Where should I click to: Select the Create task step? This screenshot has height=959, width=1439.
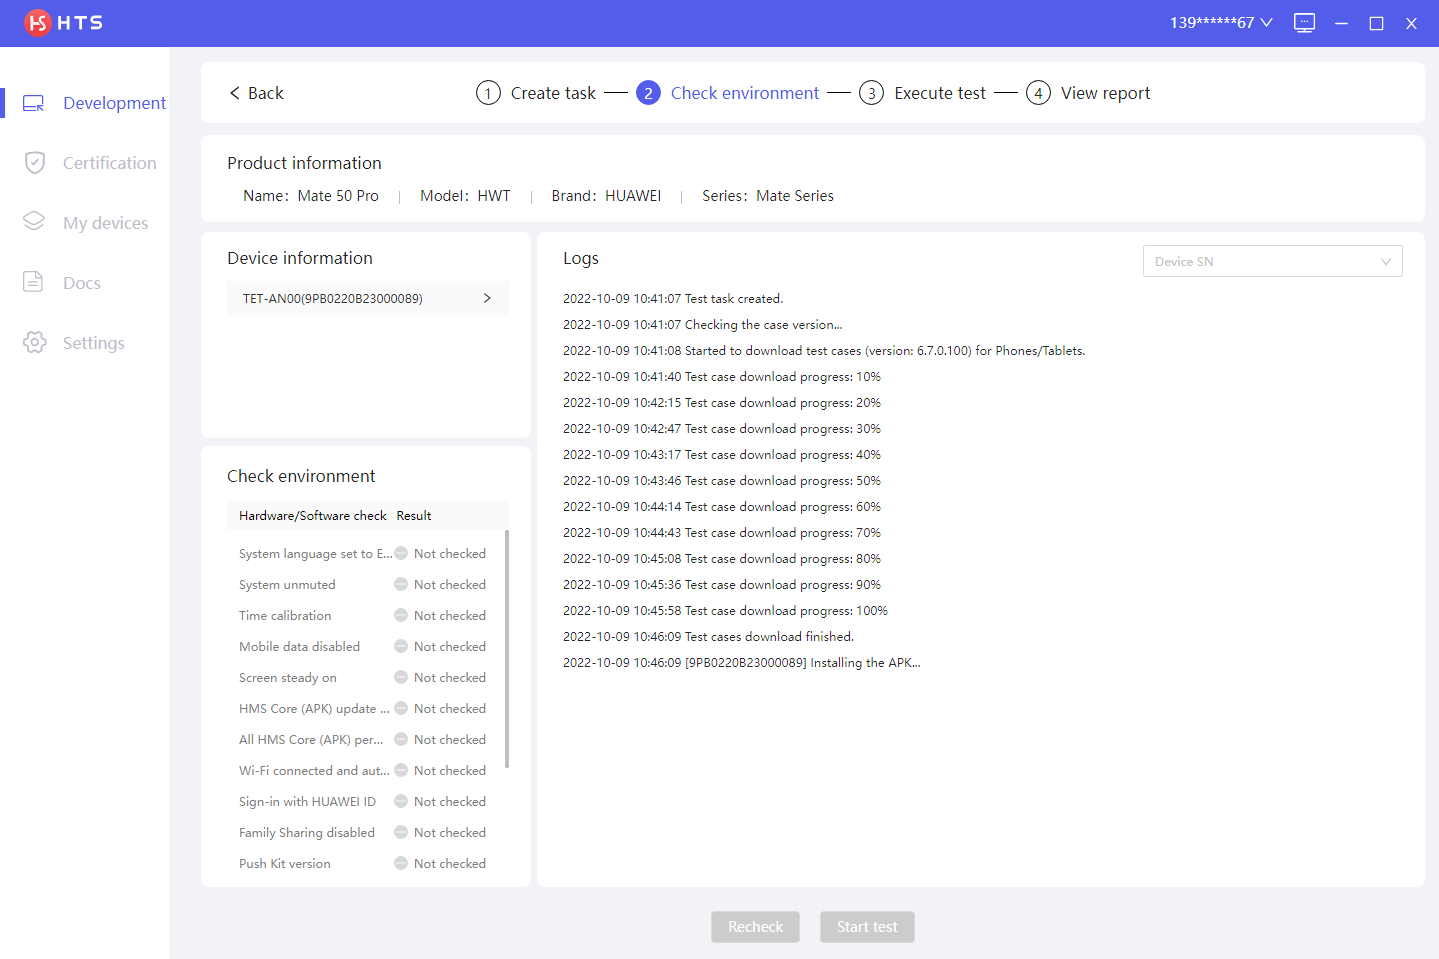point(553,93)
